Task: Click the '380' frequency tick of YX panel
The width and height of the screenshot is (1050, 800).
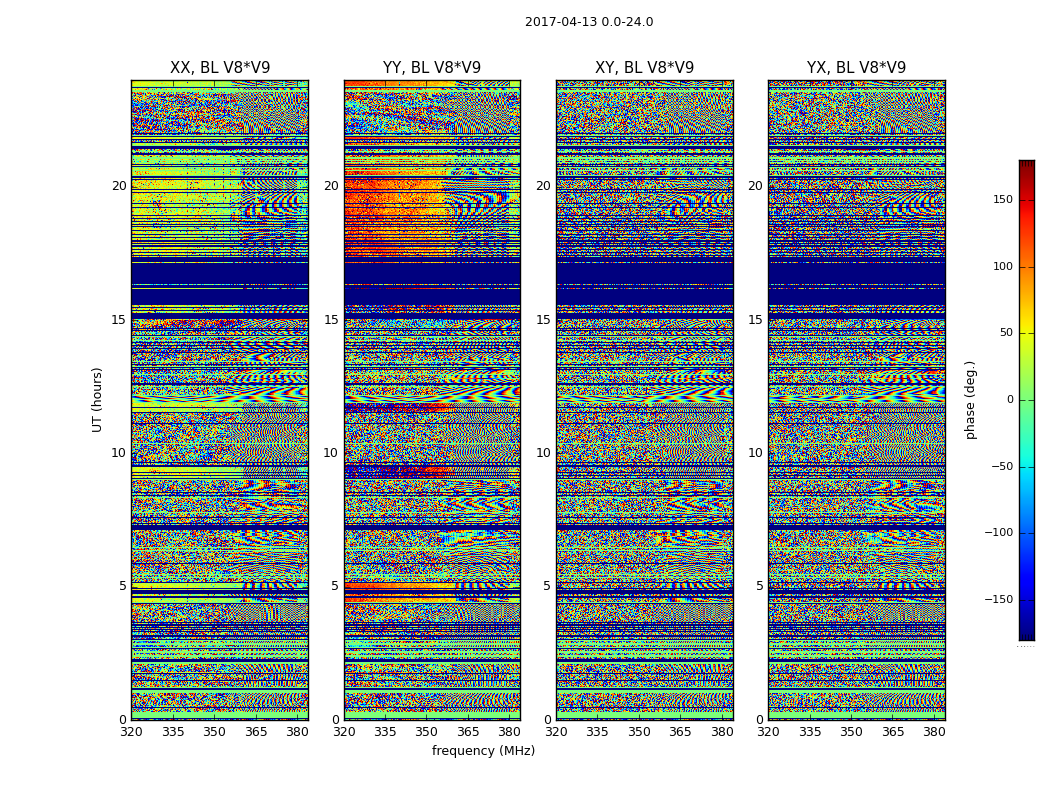Action: [x=934, y=732]
